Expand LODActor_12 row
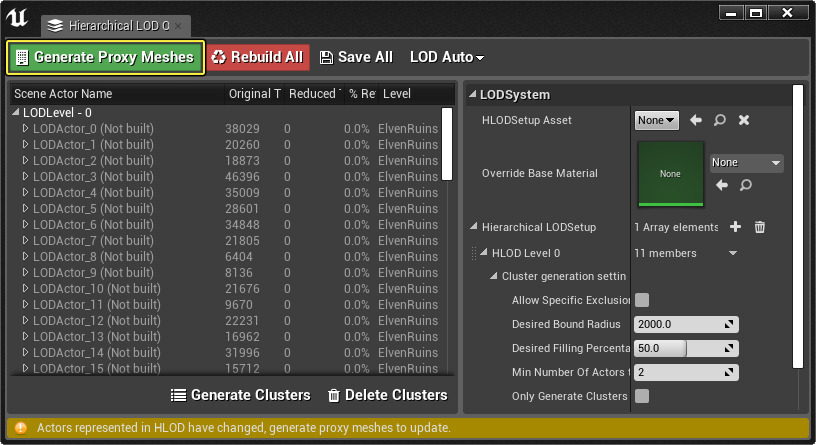 click(25, 321)
